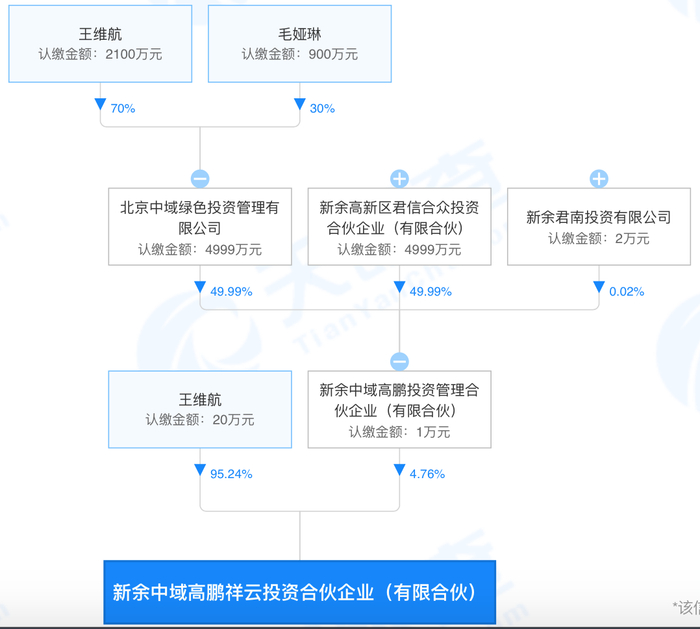This screenshot has width=700, height=629.
Task: Expand the 新余高新区君信合众投资合伙企业 node
Action: click(400, 179)
